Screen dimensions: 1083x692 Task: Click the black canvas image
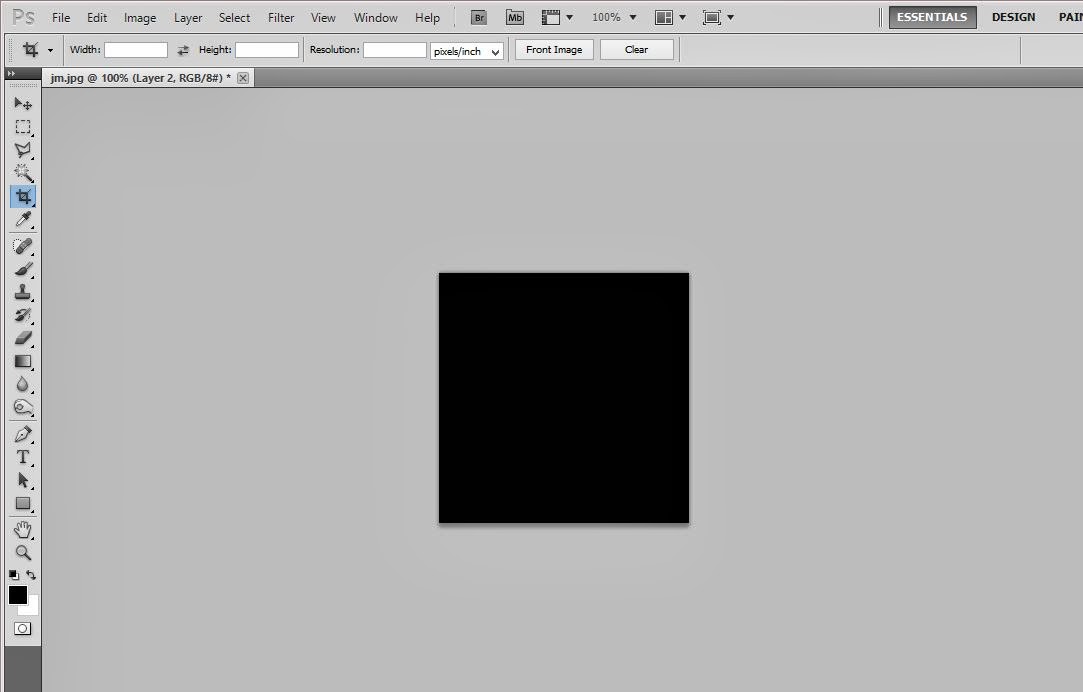564,398
